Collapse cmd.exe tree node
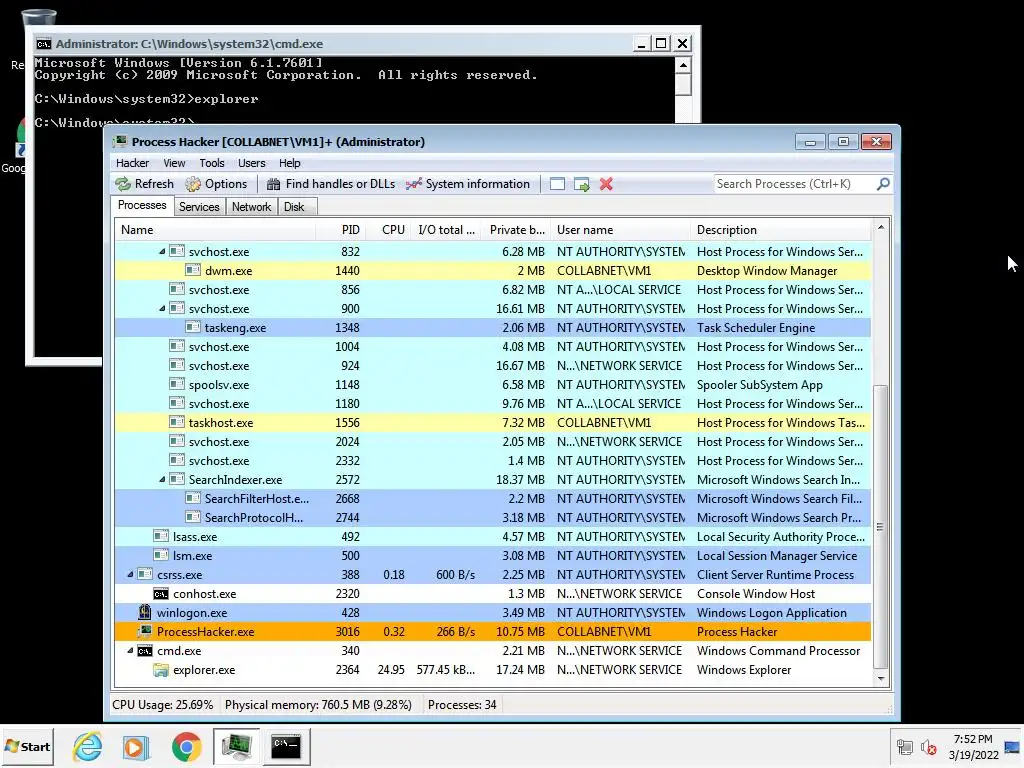 coord(130,651)
